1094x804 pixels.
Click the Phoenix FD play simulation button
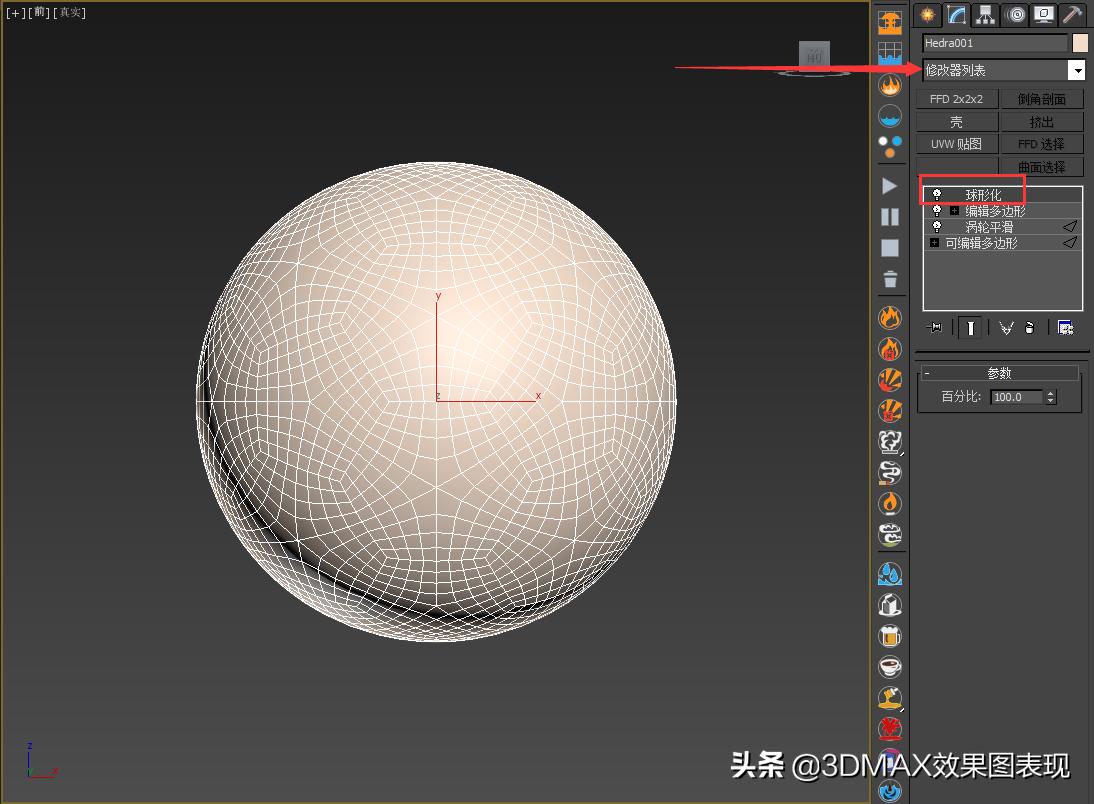pos(889,186)
